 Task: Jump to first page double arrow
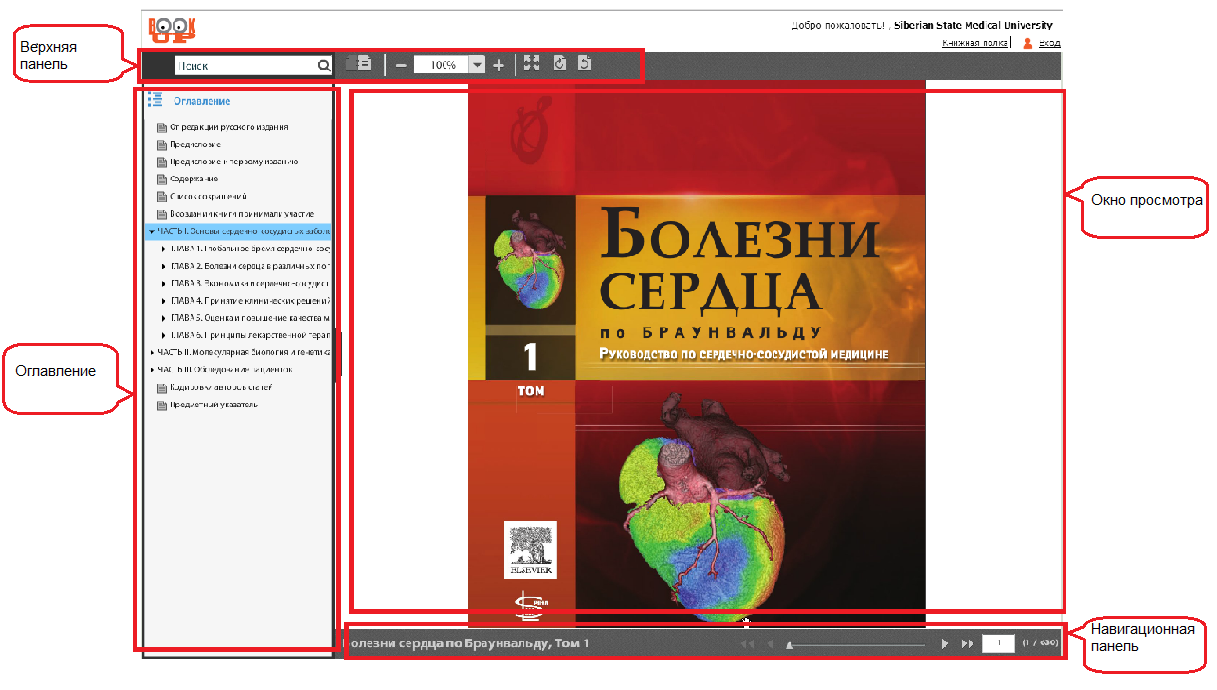tap(746, 644)
